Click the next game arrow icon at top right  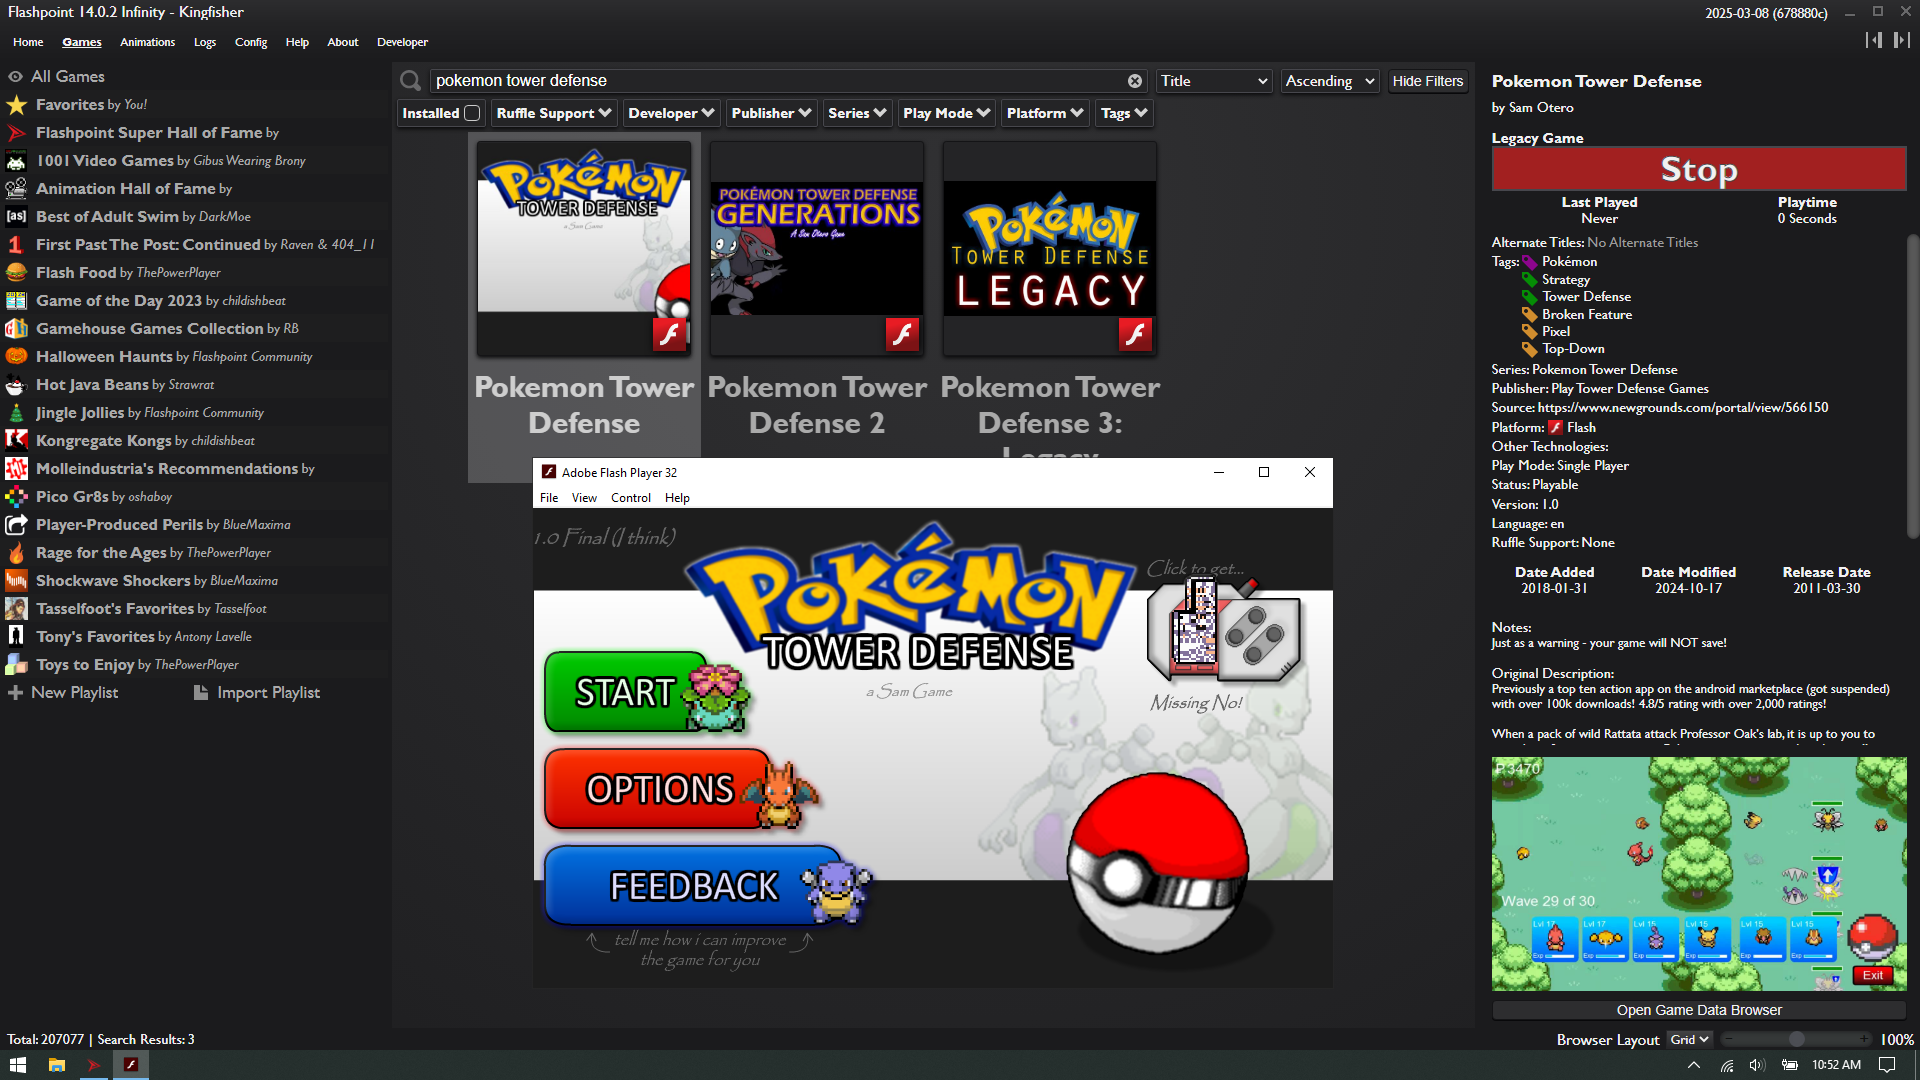[x=1901, y=40]
